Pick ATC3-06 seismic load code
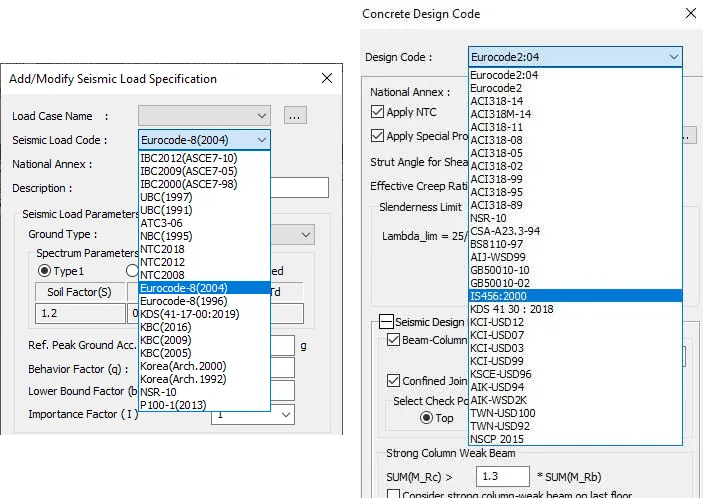 pyautogui.click(x=204, y=223)
